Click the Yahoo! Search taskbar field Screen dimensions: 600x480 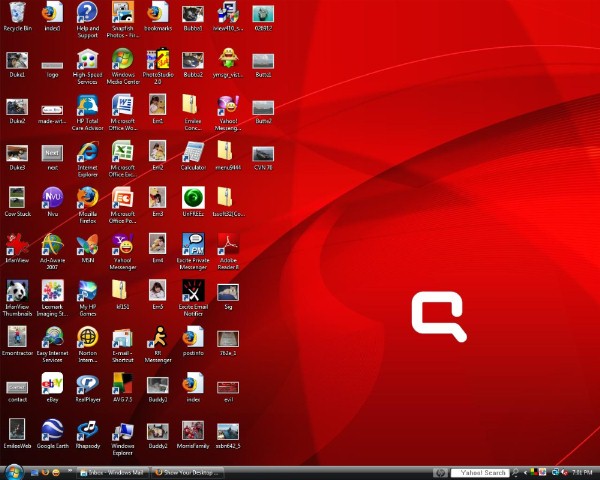[480, 473]
